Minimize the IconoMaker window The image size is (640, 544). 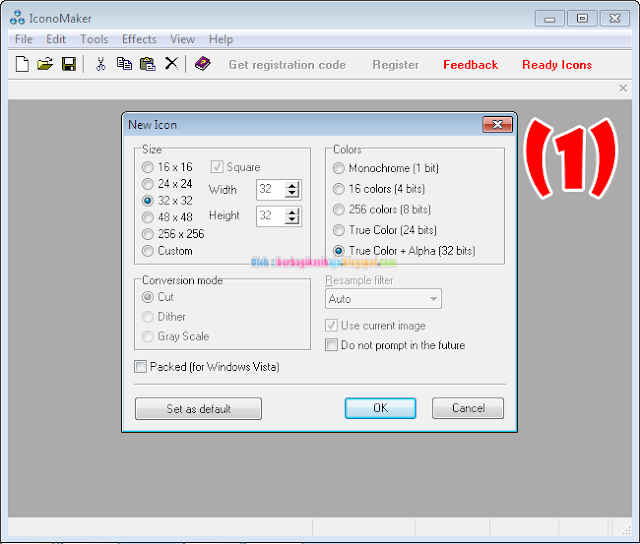click(550, 19)
